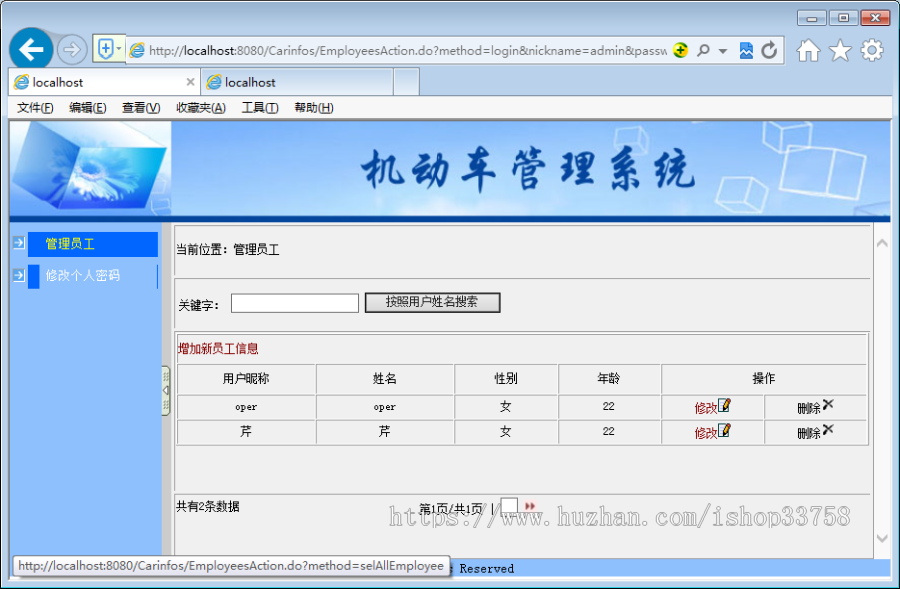Viewport: 900px width, 589px height.
Task: Switch to second localhost tab
Action: 297,82
